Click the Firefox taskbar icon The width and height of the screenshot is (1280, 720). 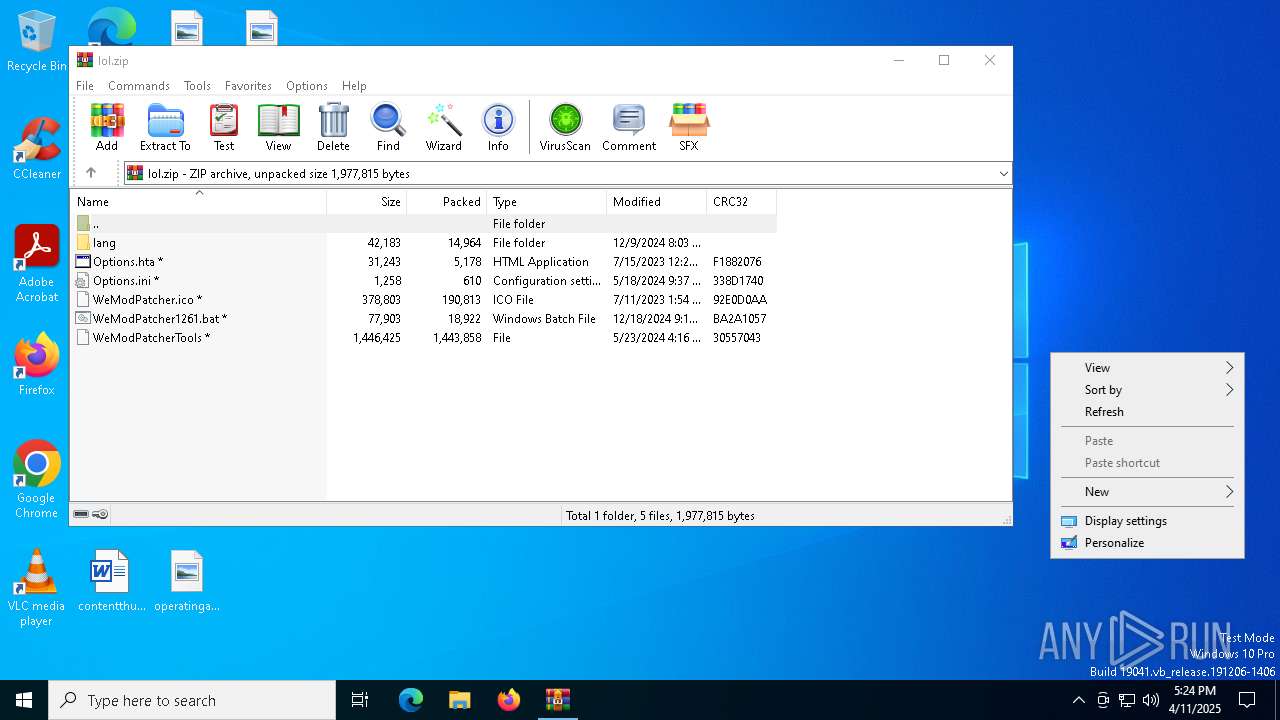point(509,700)
